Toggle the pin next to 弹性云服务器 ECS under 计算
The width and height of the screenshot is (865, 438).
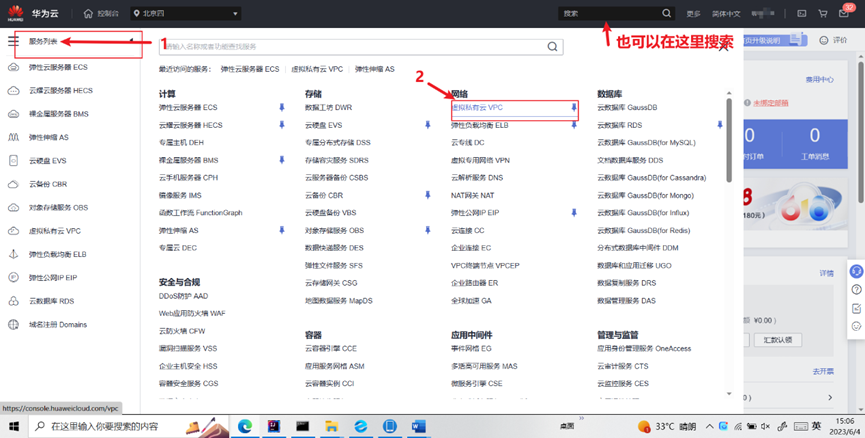point(282,107)
